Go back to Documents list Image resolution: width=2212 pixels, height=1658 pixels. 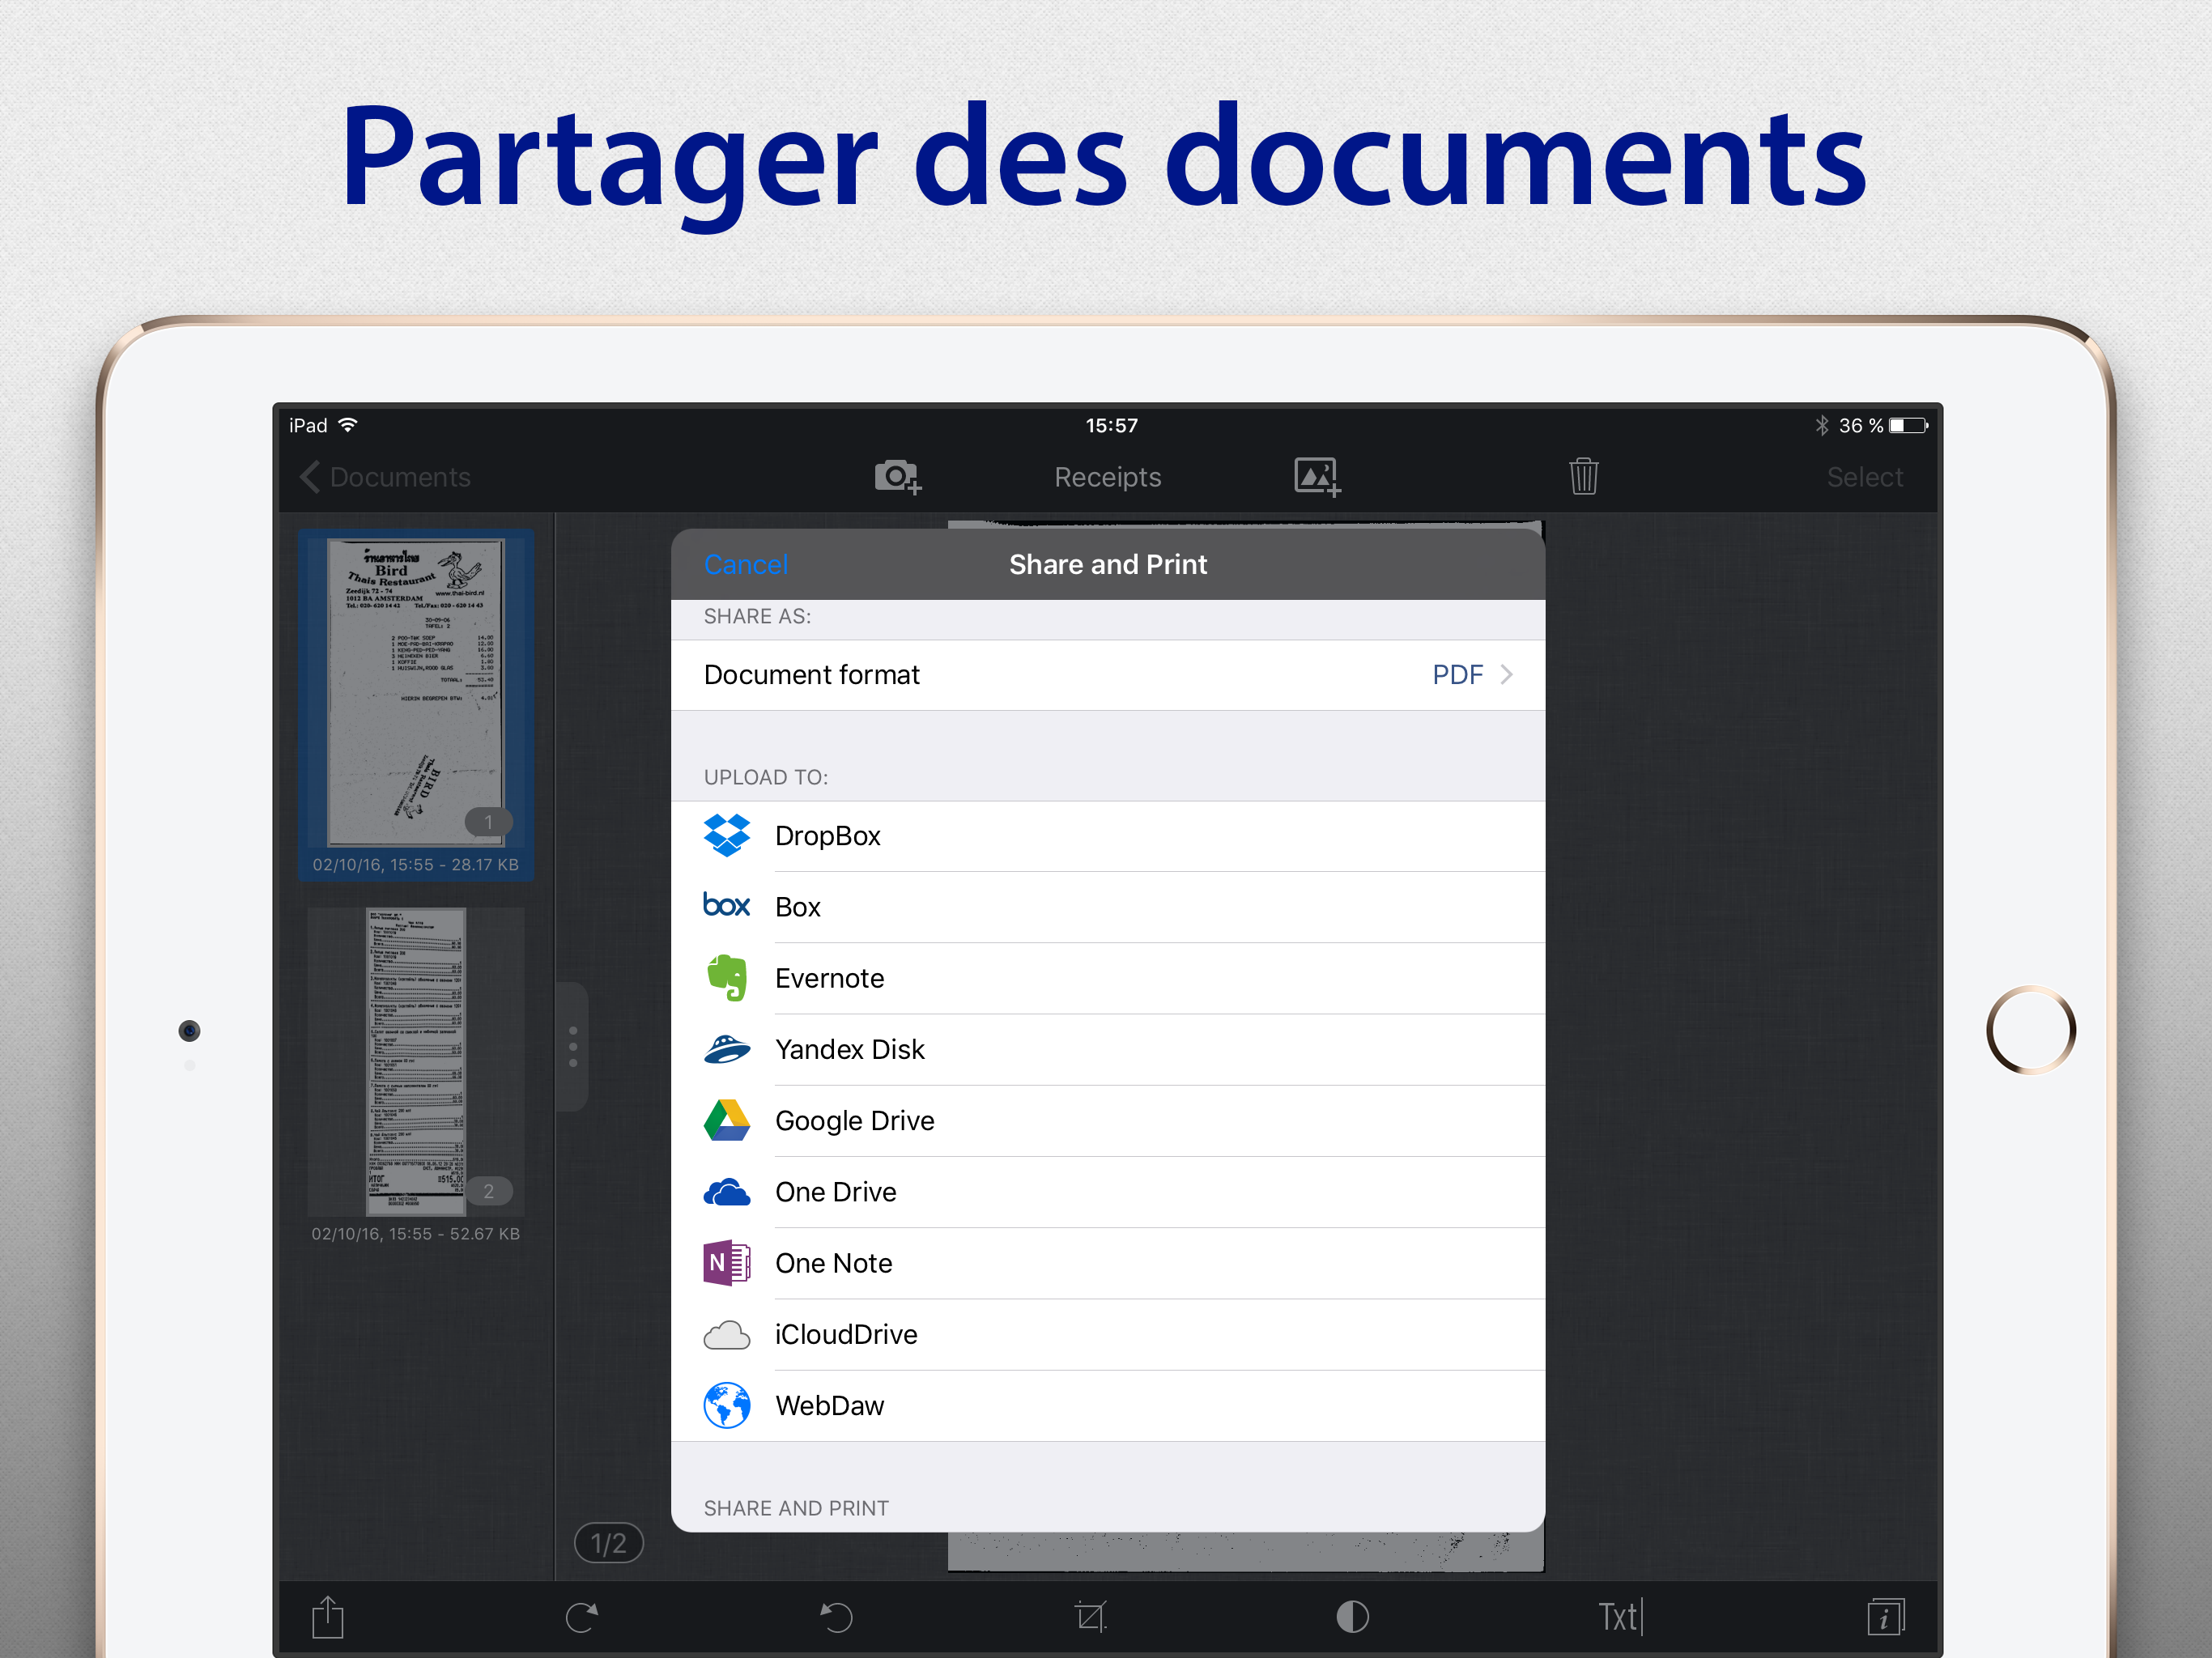click(386, 477)
